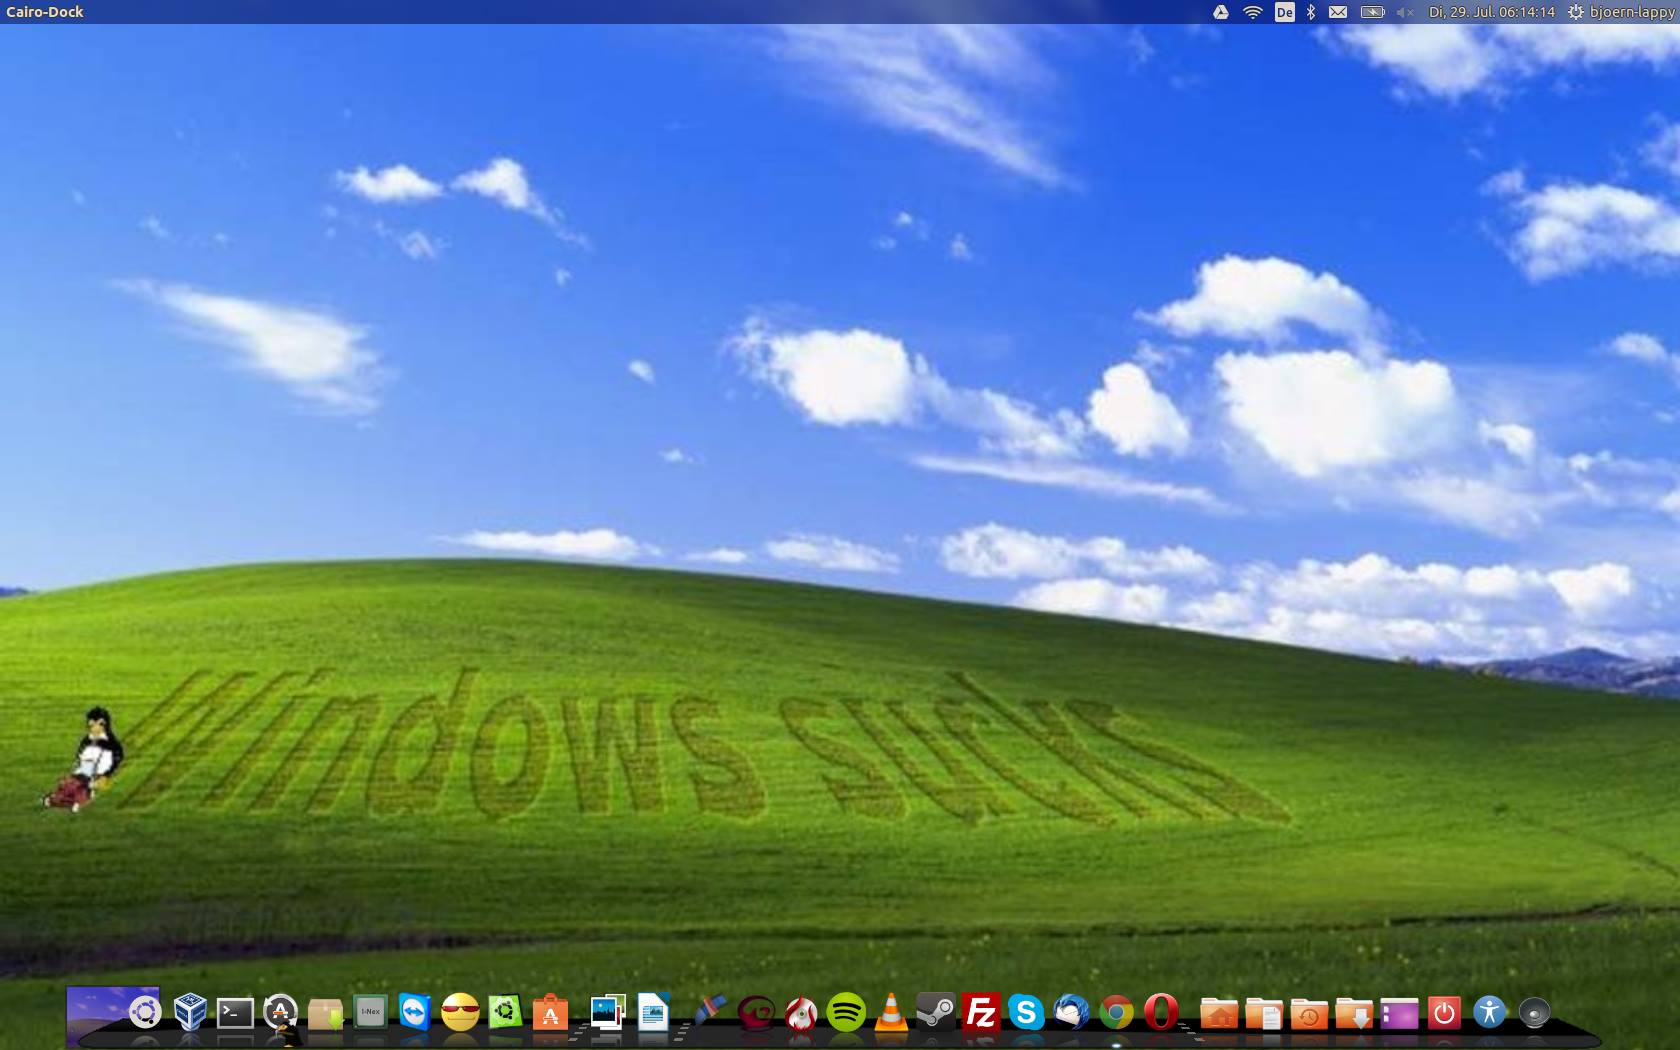Click the grey speaker sound icon in dock
Screen dimensions: 1680x1050
click(x=1534, y=1013)
